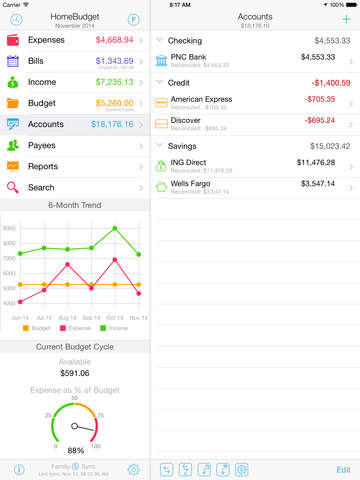Open the ING Direct row chevron
Screen dimensions: 360x480
[351, 167]
